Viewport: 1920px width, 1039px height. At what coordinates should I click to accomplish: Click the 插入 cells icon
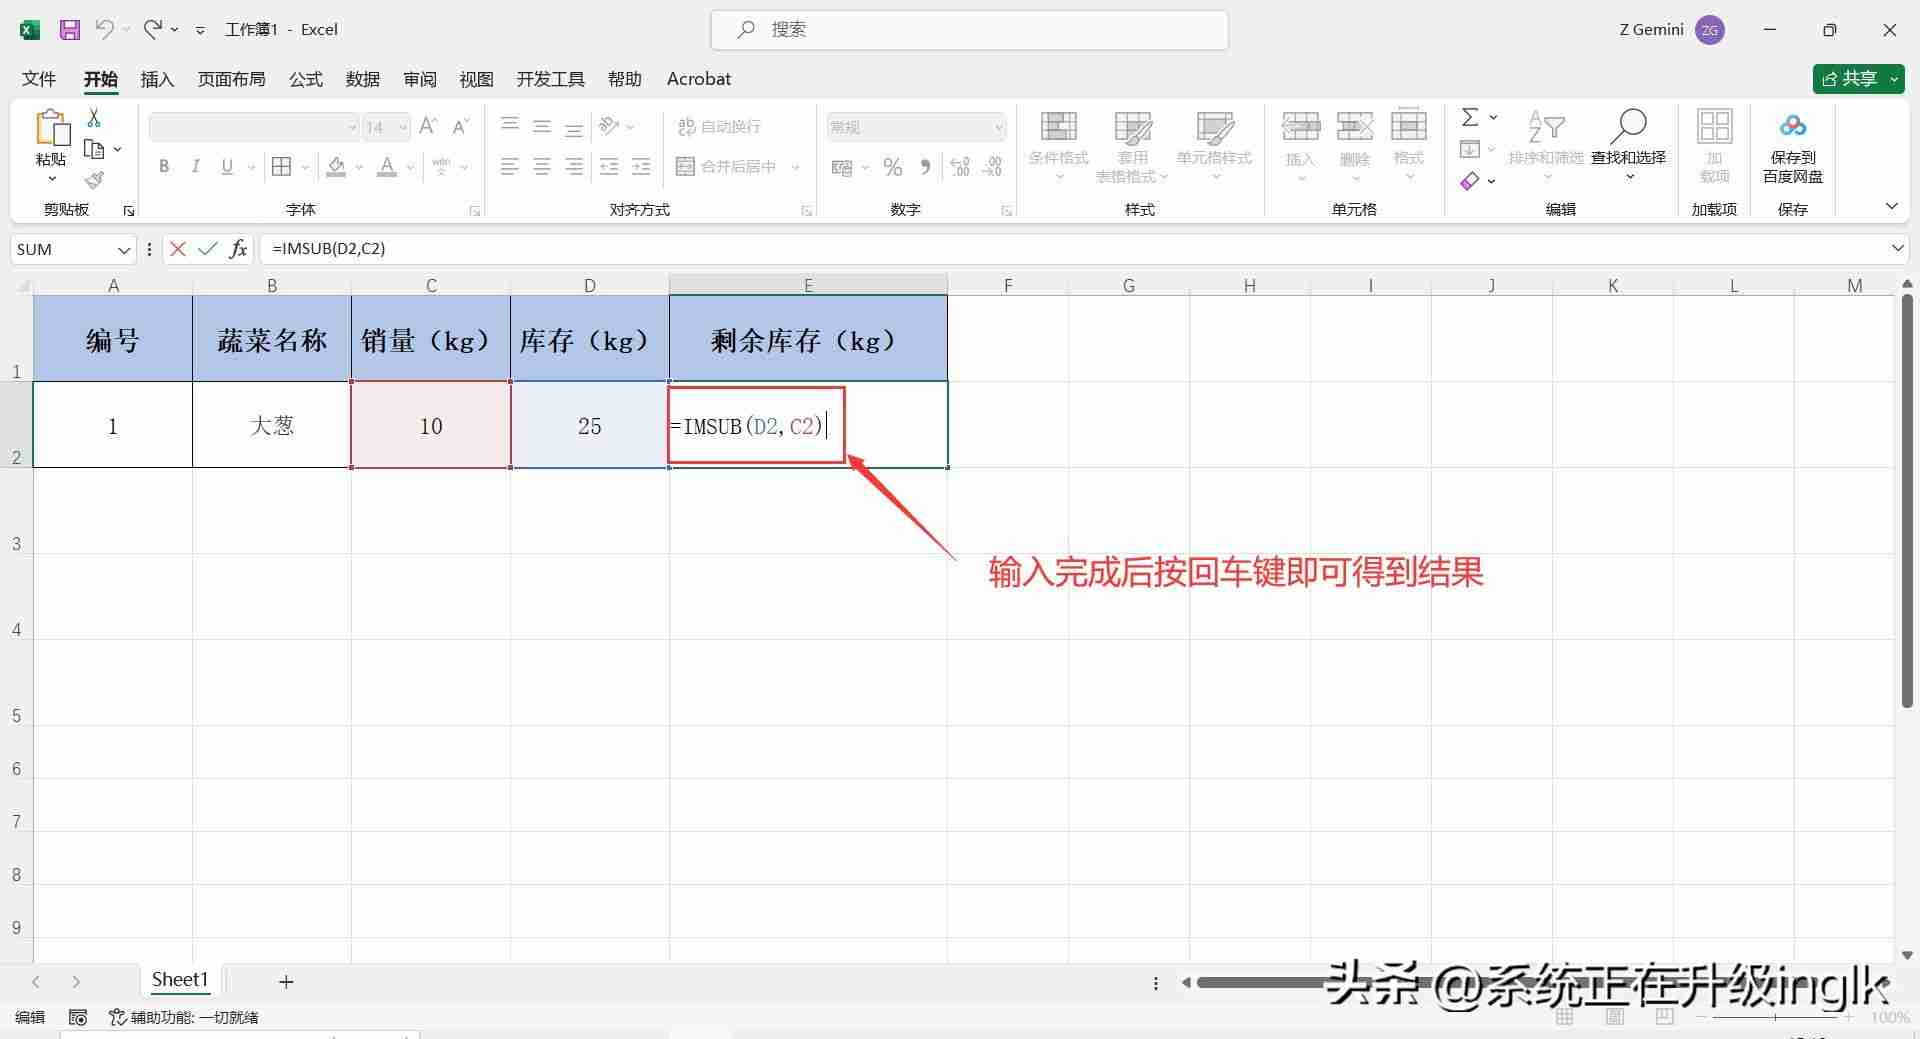(1300, 127)
